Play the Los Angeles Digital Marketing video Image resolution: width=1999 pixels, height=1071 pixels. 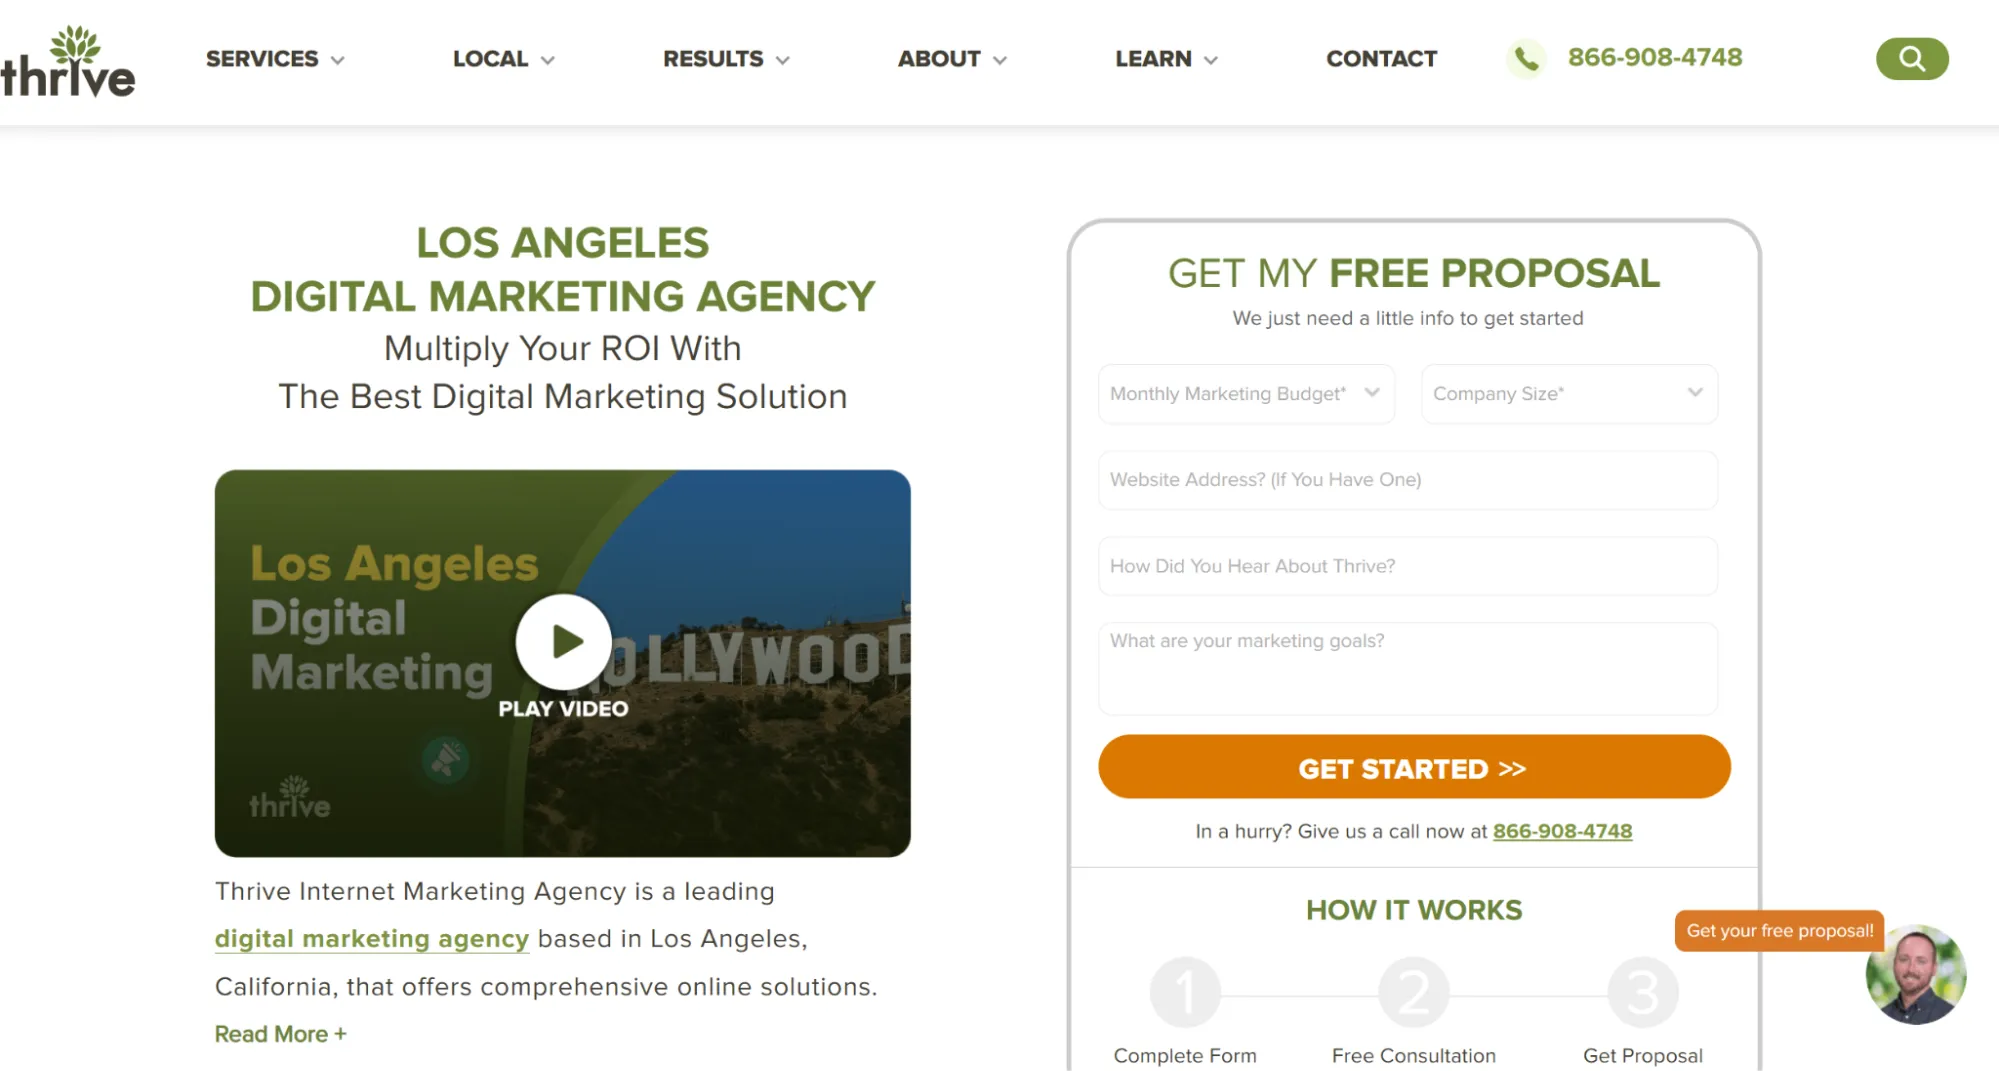564,642
